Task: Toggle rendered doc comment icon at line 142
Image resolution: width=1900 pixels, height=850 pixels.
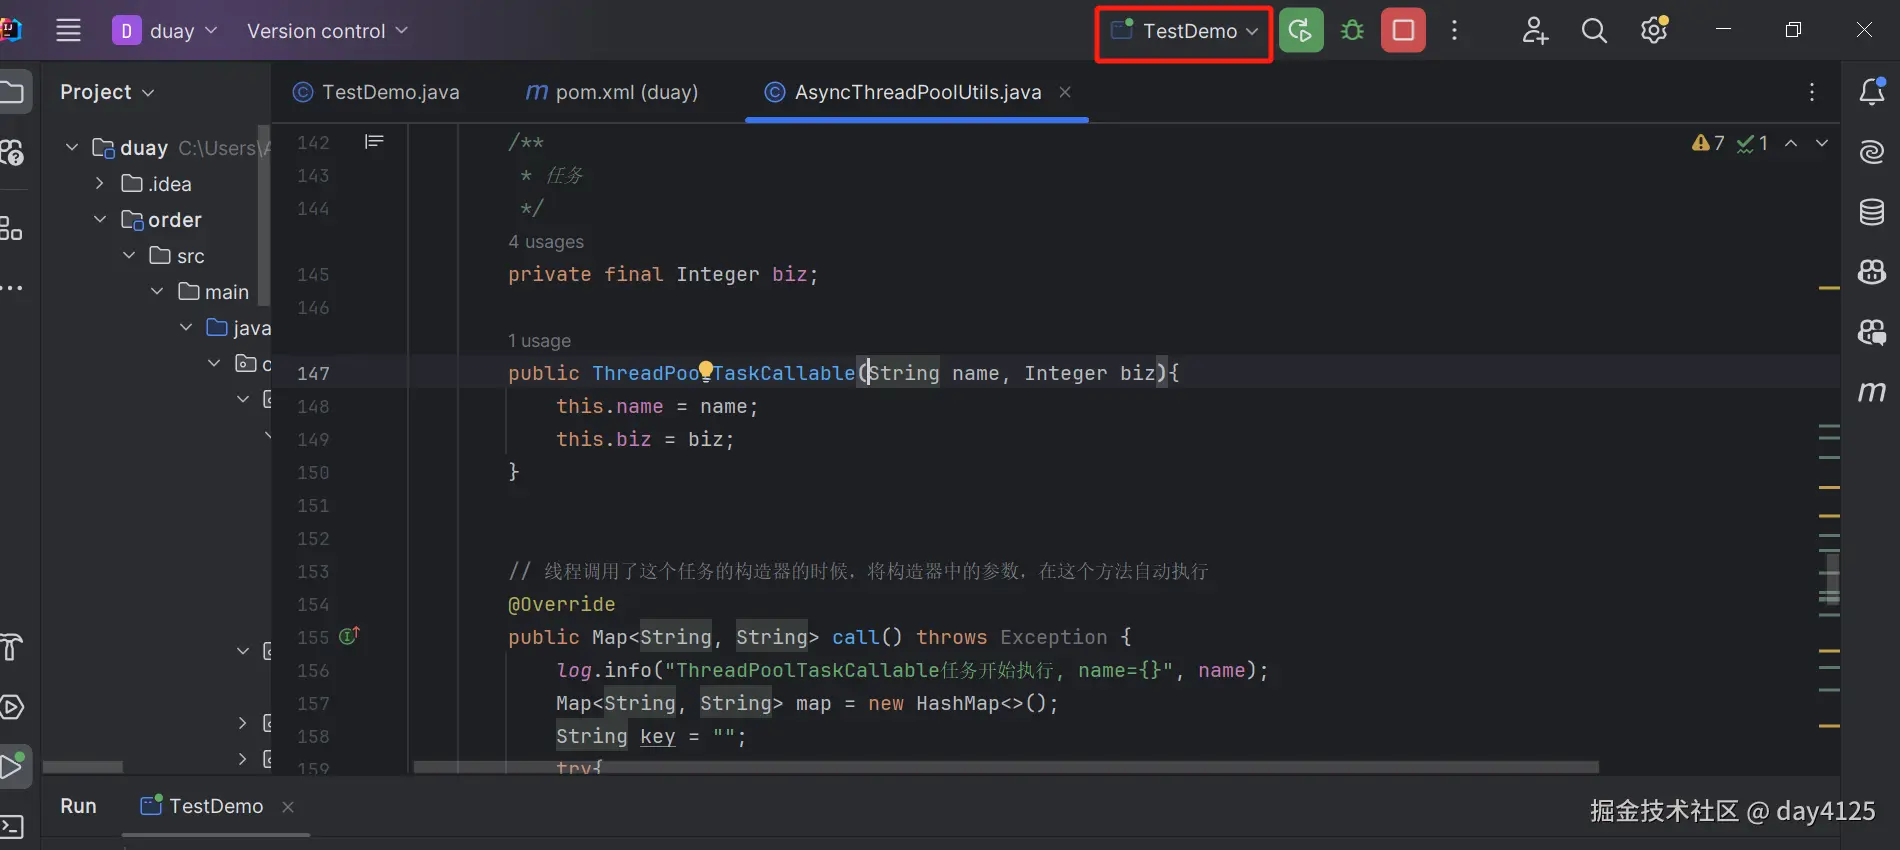Action: [x=374, y=142]
